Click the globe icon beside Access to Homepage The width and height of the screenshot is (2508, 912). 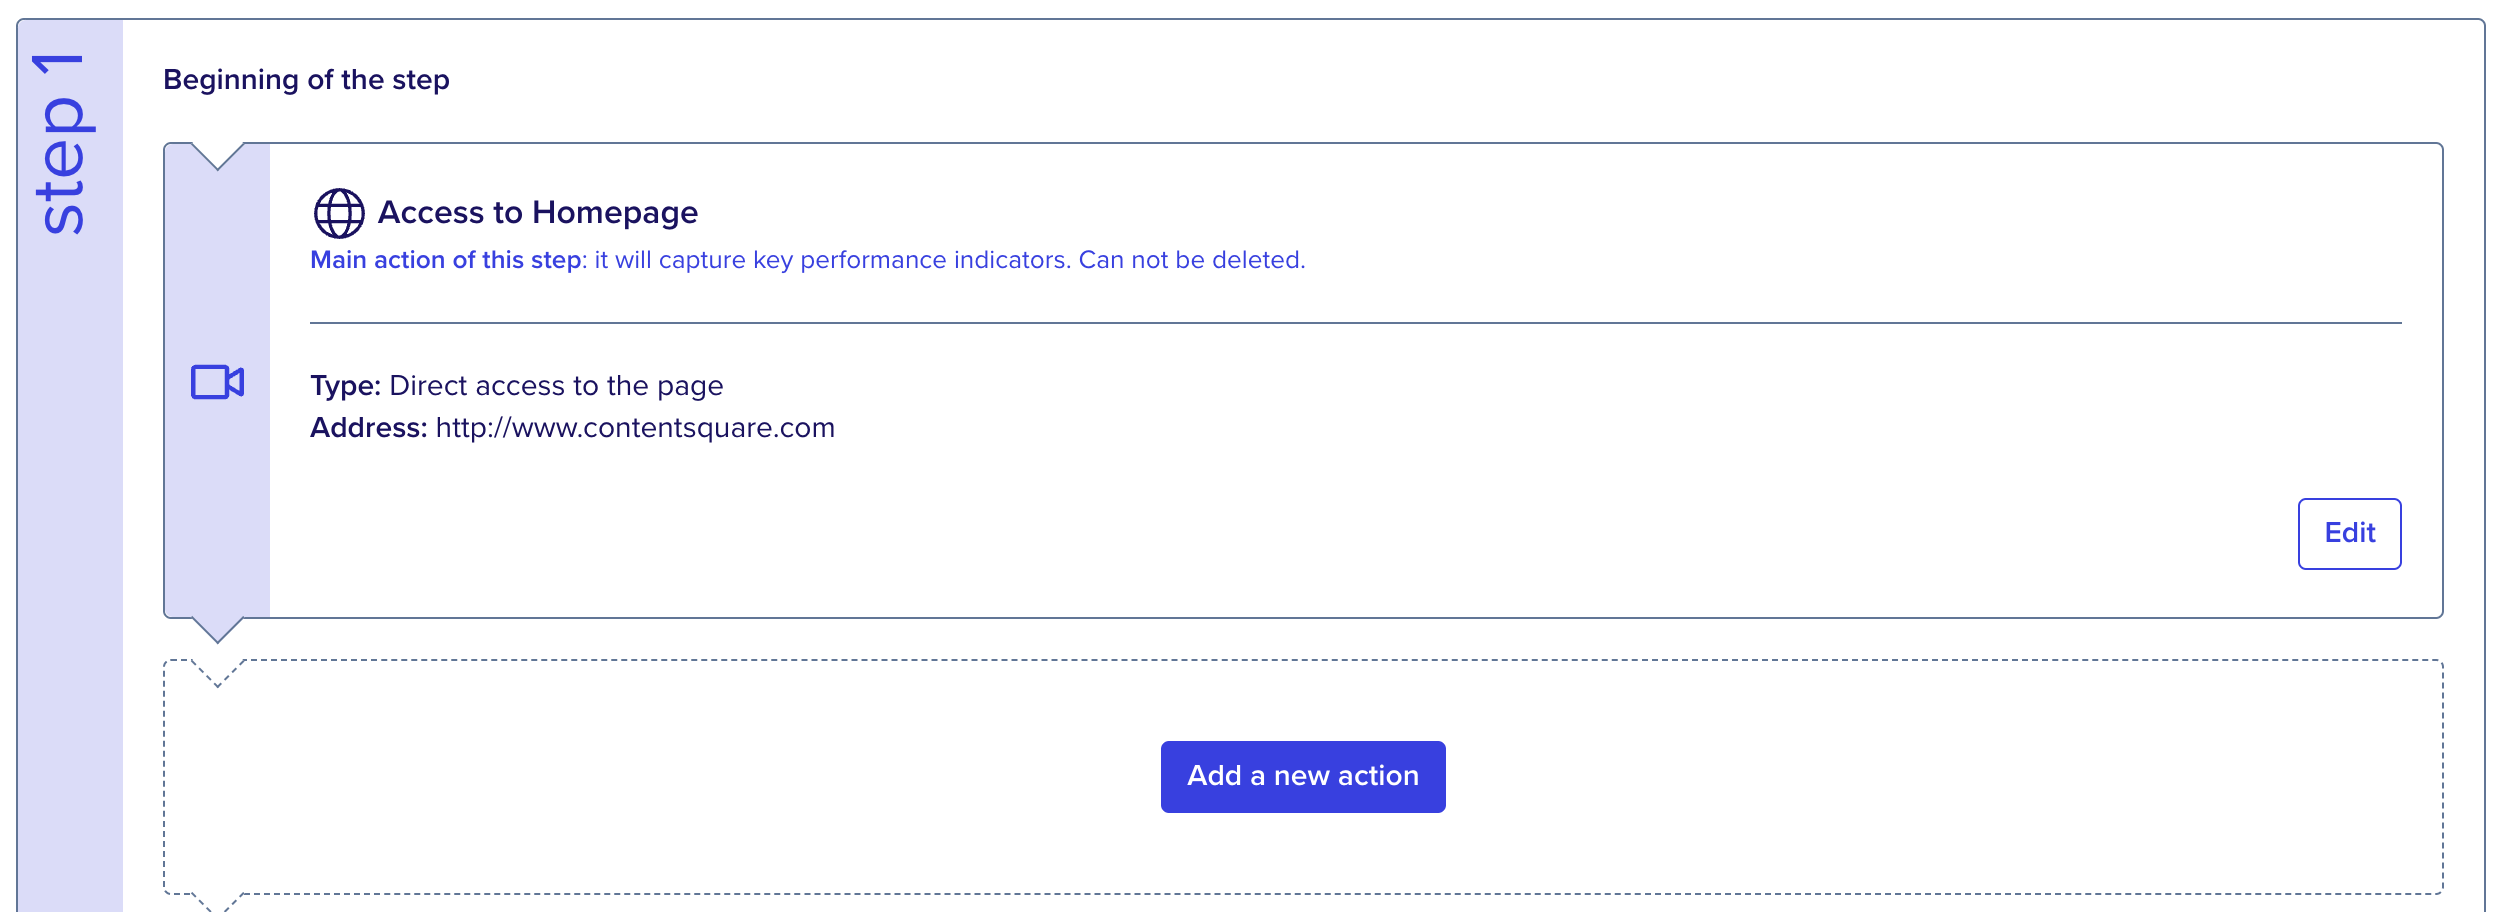point(339,213)
